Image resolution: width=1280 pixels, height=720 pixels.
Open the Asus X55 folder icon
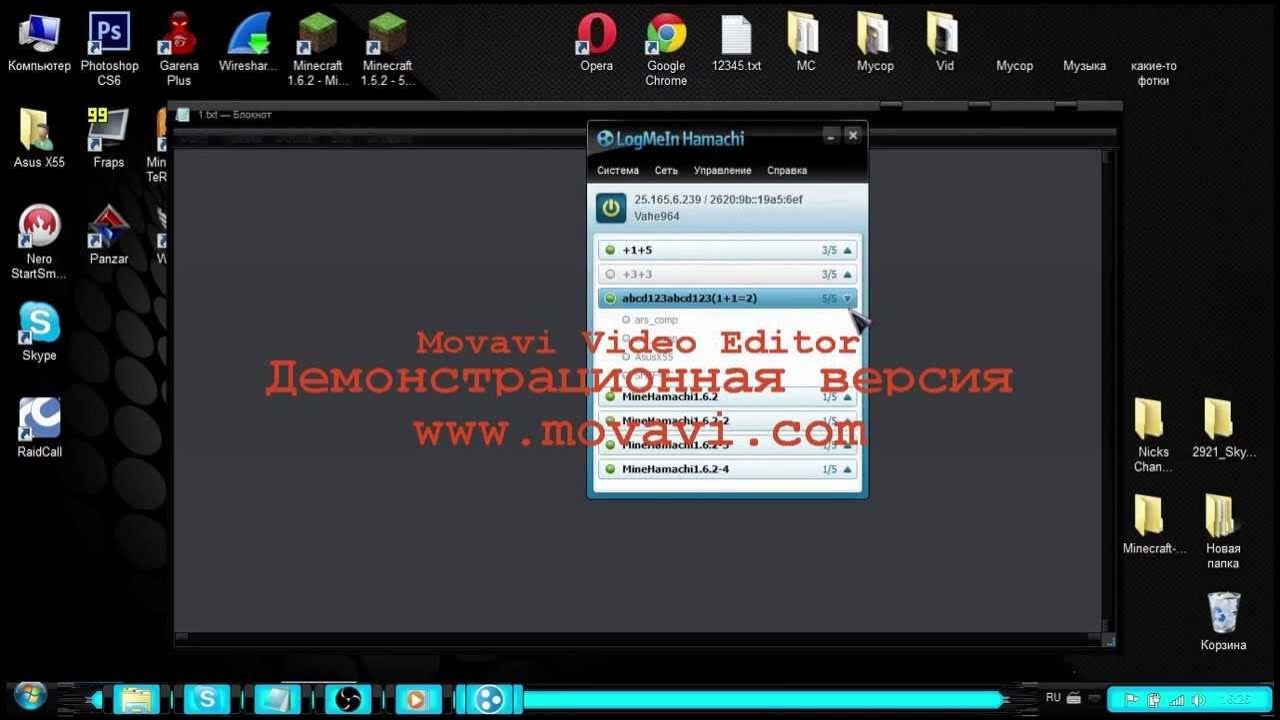click(x=40, y=138)
